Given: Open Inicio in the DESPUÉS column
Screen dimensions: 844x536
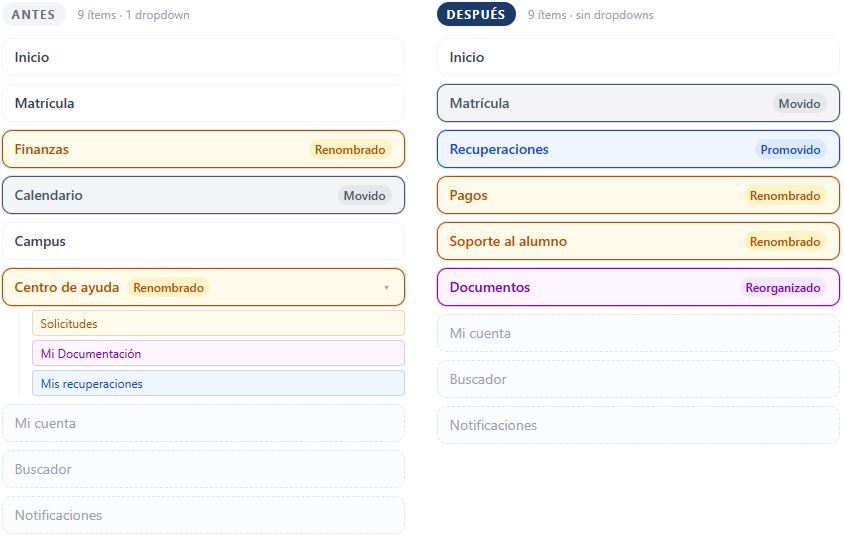Looking at the screenshot, I should 638,57.
